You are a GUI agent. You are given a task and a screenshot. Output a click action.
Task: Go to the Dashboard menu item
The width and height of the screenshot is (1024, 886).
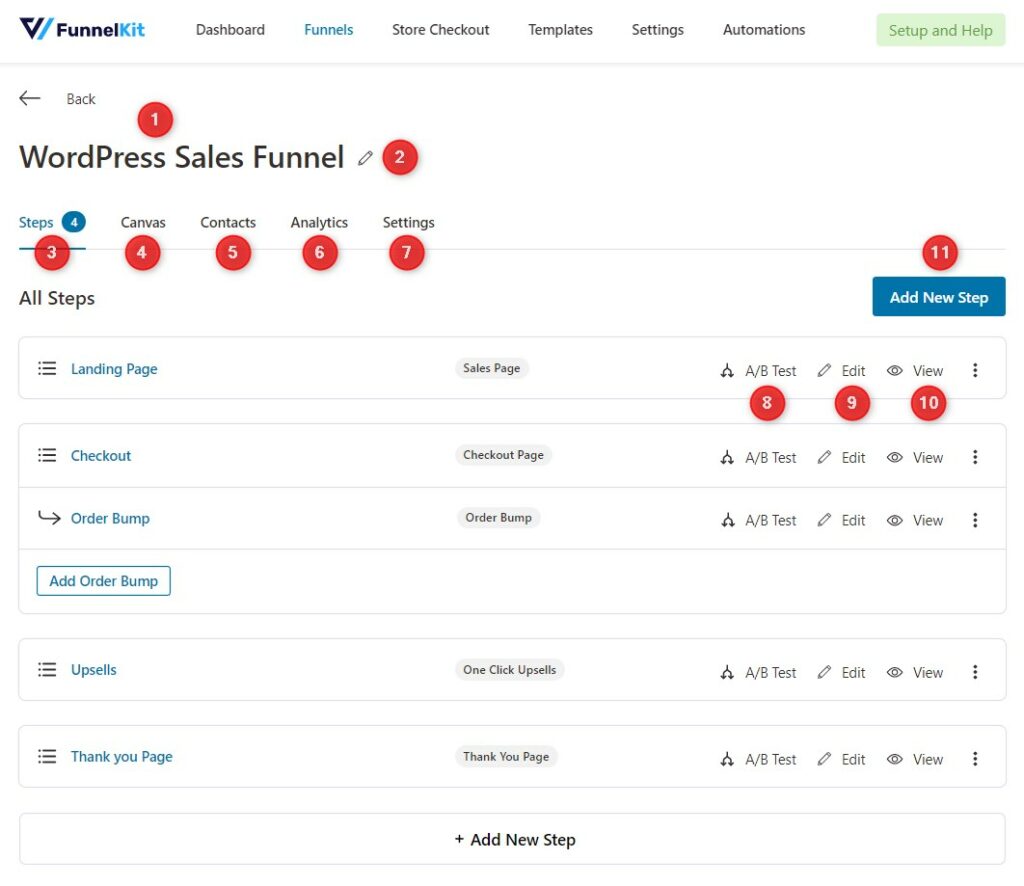coord(230,29)
